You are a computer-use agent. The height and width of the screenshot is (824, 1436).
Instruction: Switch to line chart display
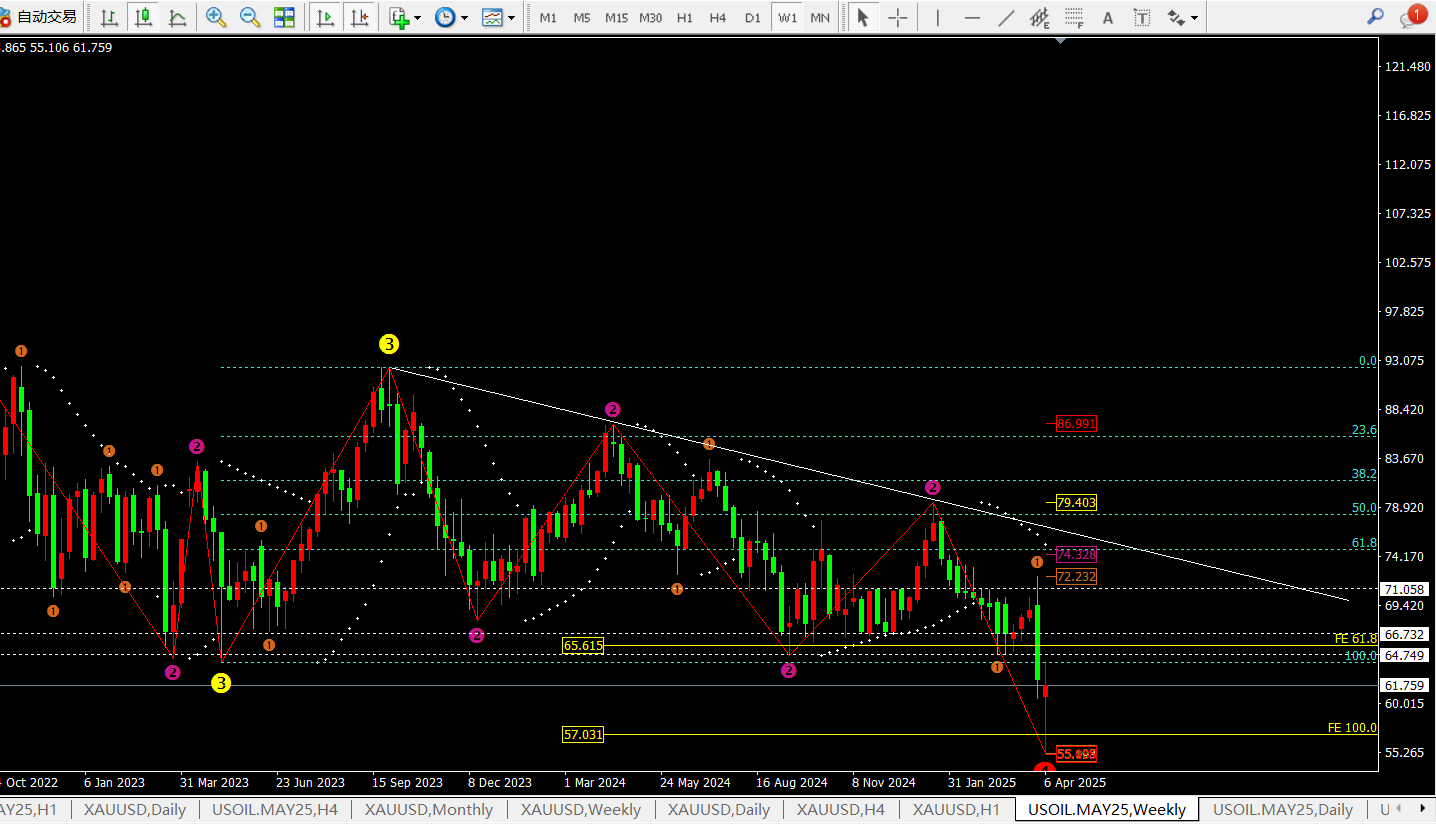click(x=178, y=17)
